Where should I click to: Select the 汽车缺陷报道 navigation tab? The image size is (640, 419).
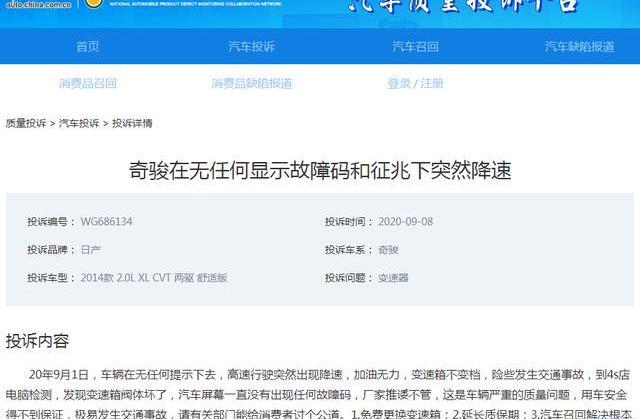579,47
